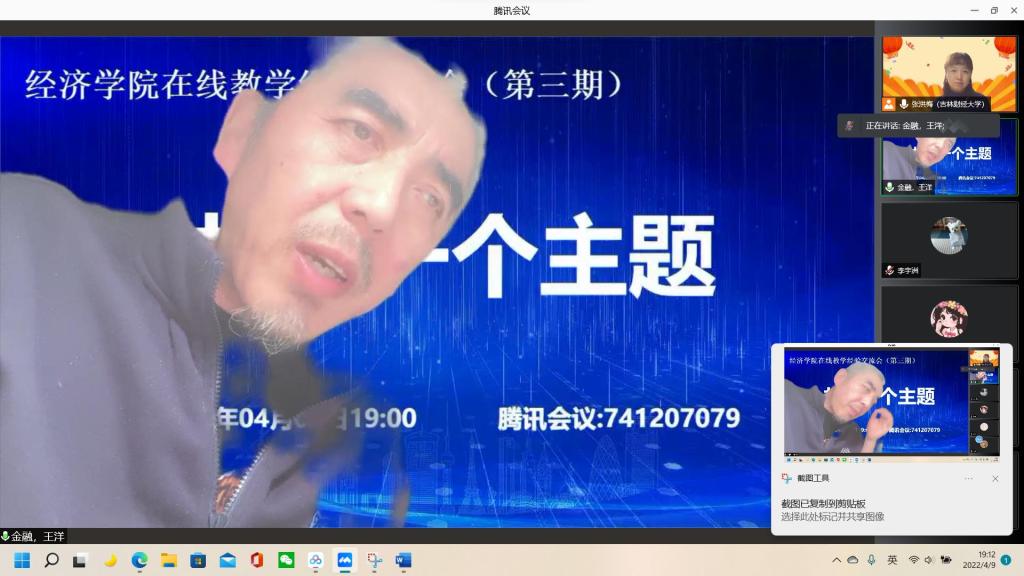Open Snipping Tool from the taskbar

click(374, 560)
